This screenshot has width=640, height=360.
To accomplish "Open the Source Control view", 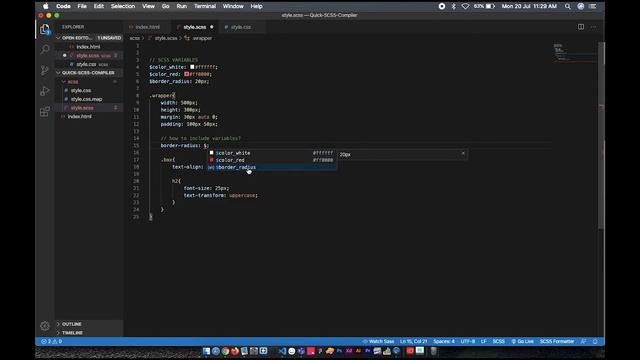I will point(45,70).
